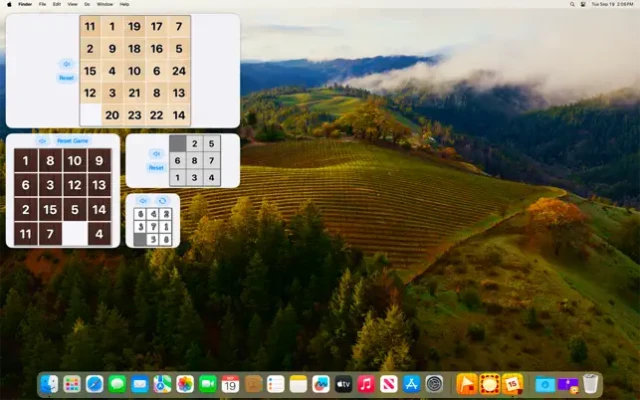
Task: Open the Apple menu
Action: click(x=9, y=4)
